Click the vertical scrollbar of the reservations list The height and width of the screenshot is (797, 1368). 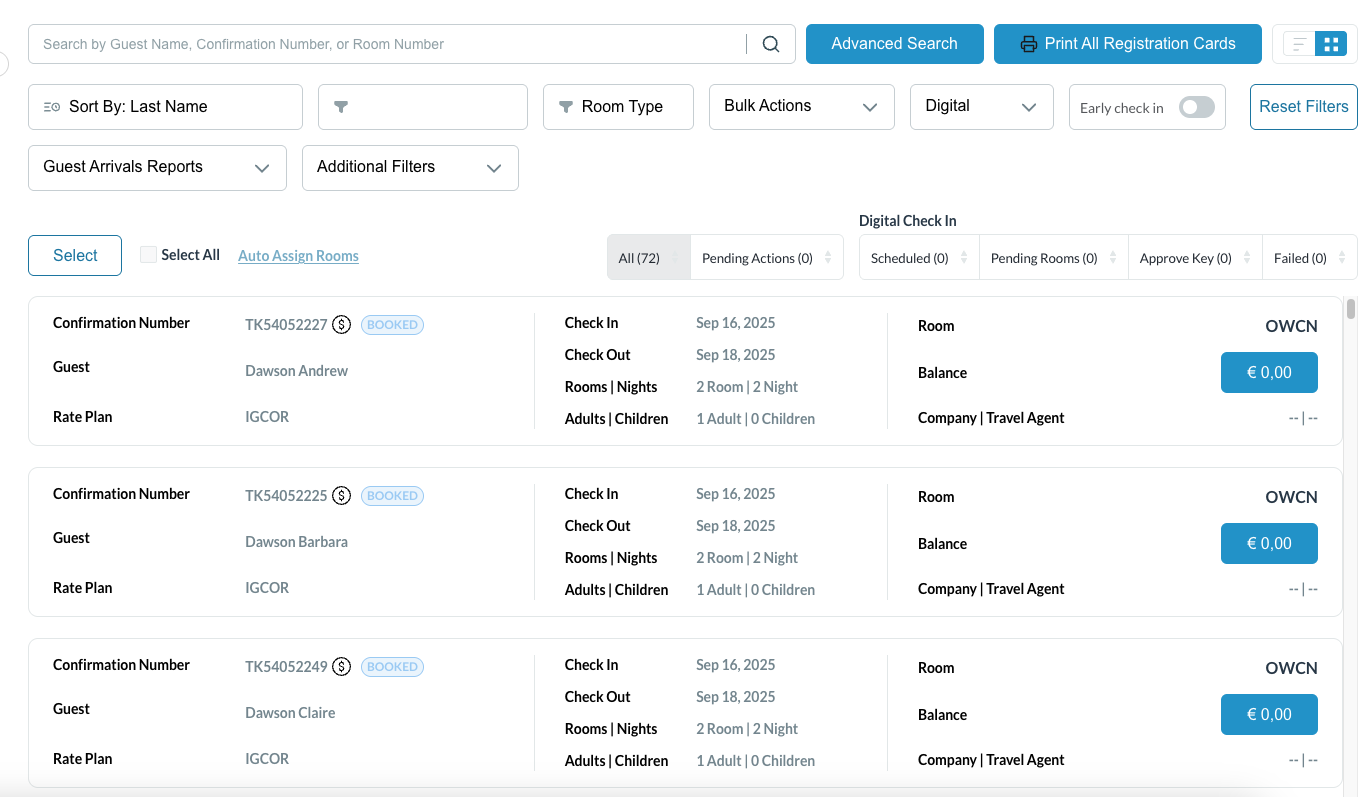coord(1351,309)
